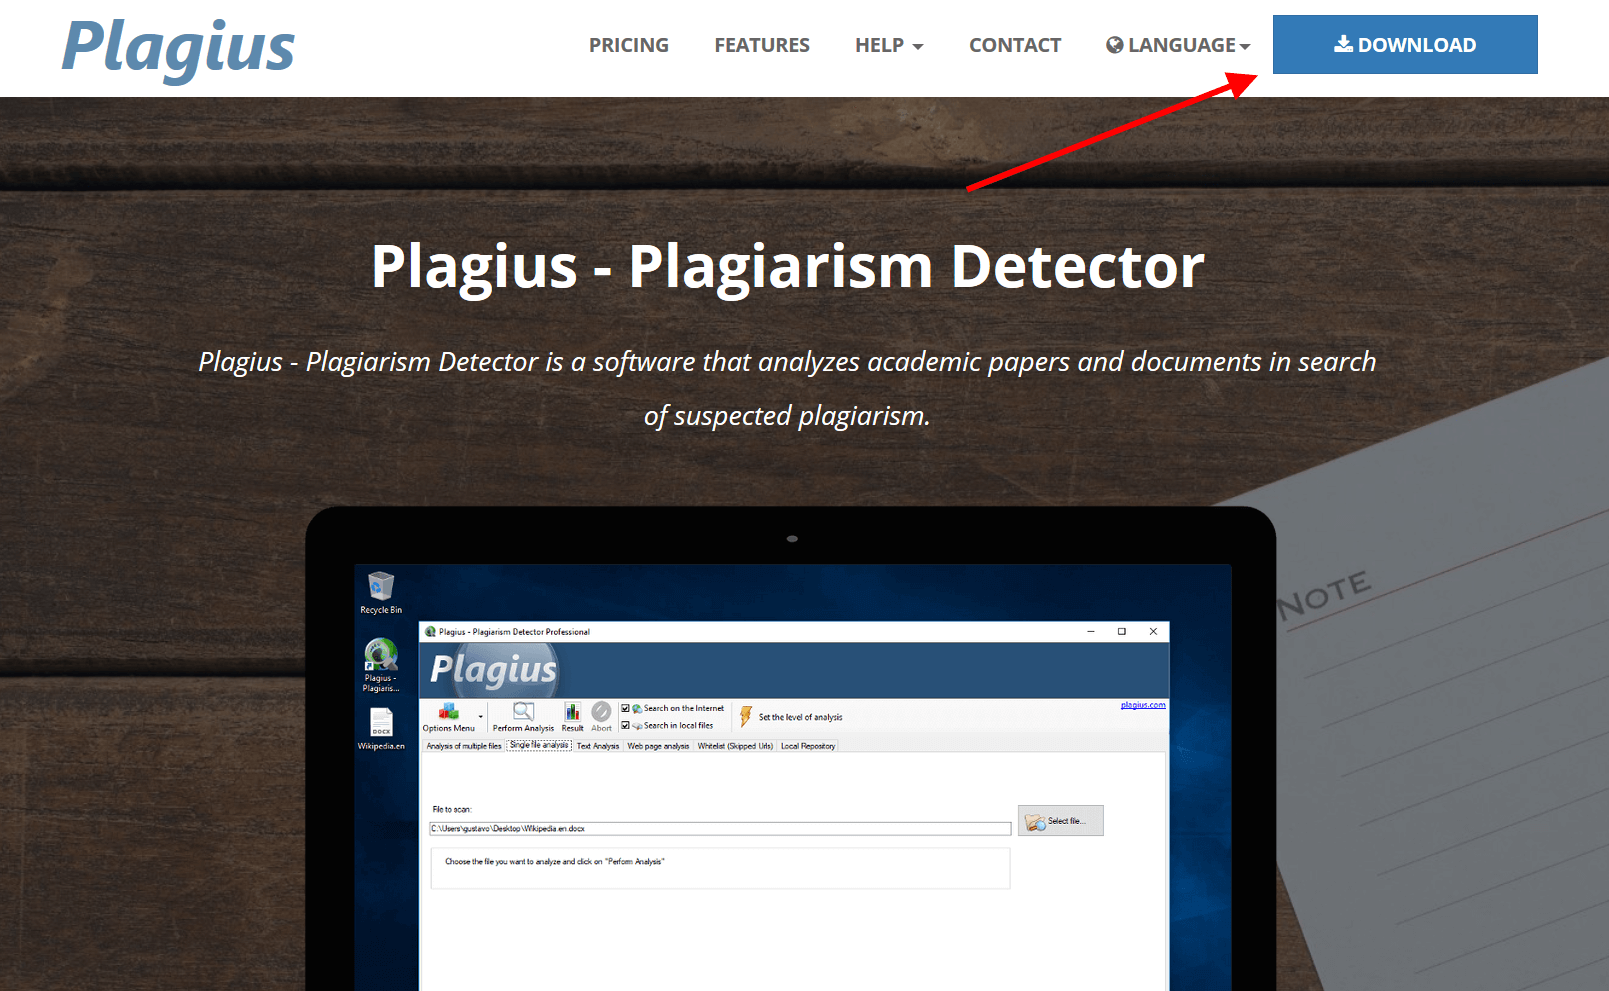Open the Local Repository tab
The height and width of the screenshot is (991, 1609).
[x=808, y=746]
